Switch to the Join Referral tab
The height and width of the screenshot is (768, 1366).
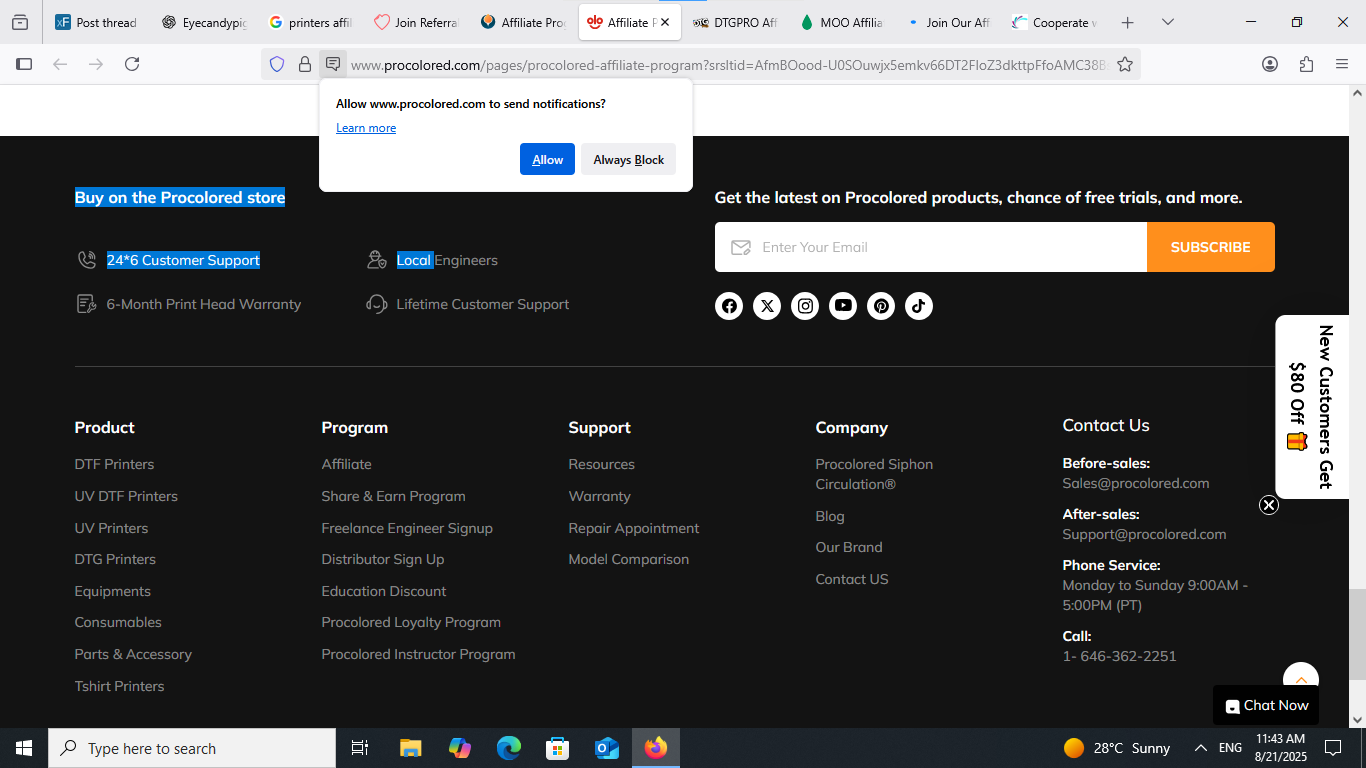(x=415, y=22)
